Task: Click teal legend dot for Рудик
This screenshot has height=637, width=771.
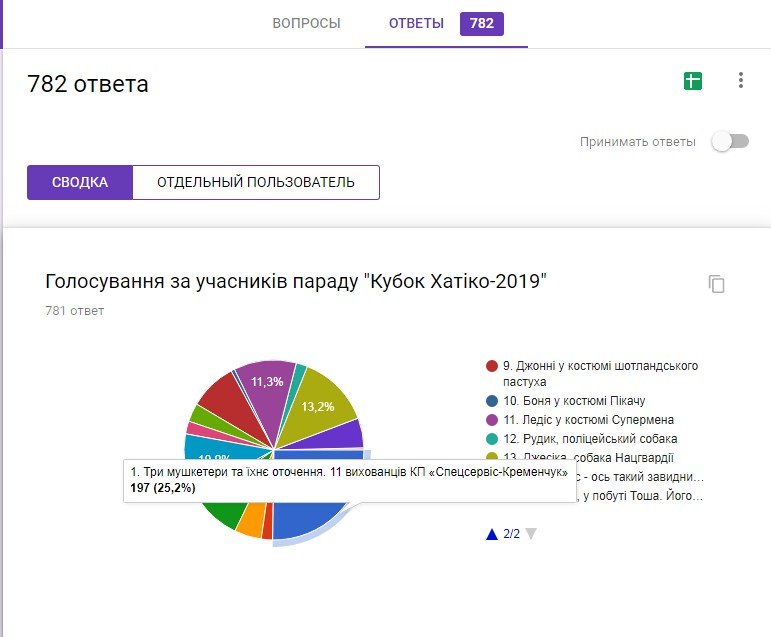Action: pyautogui.click(x=491, y=439)
